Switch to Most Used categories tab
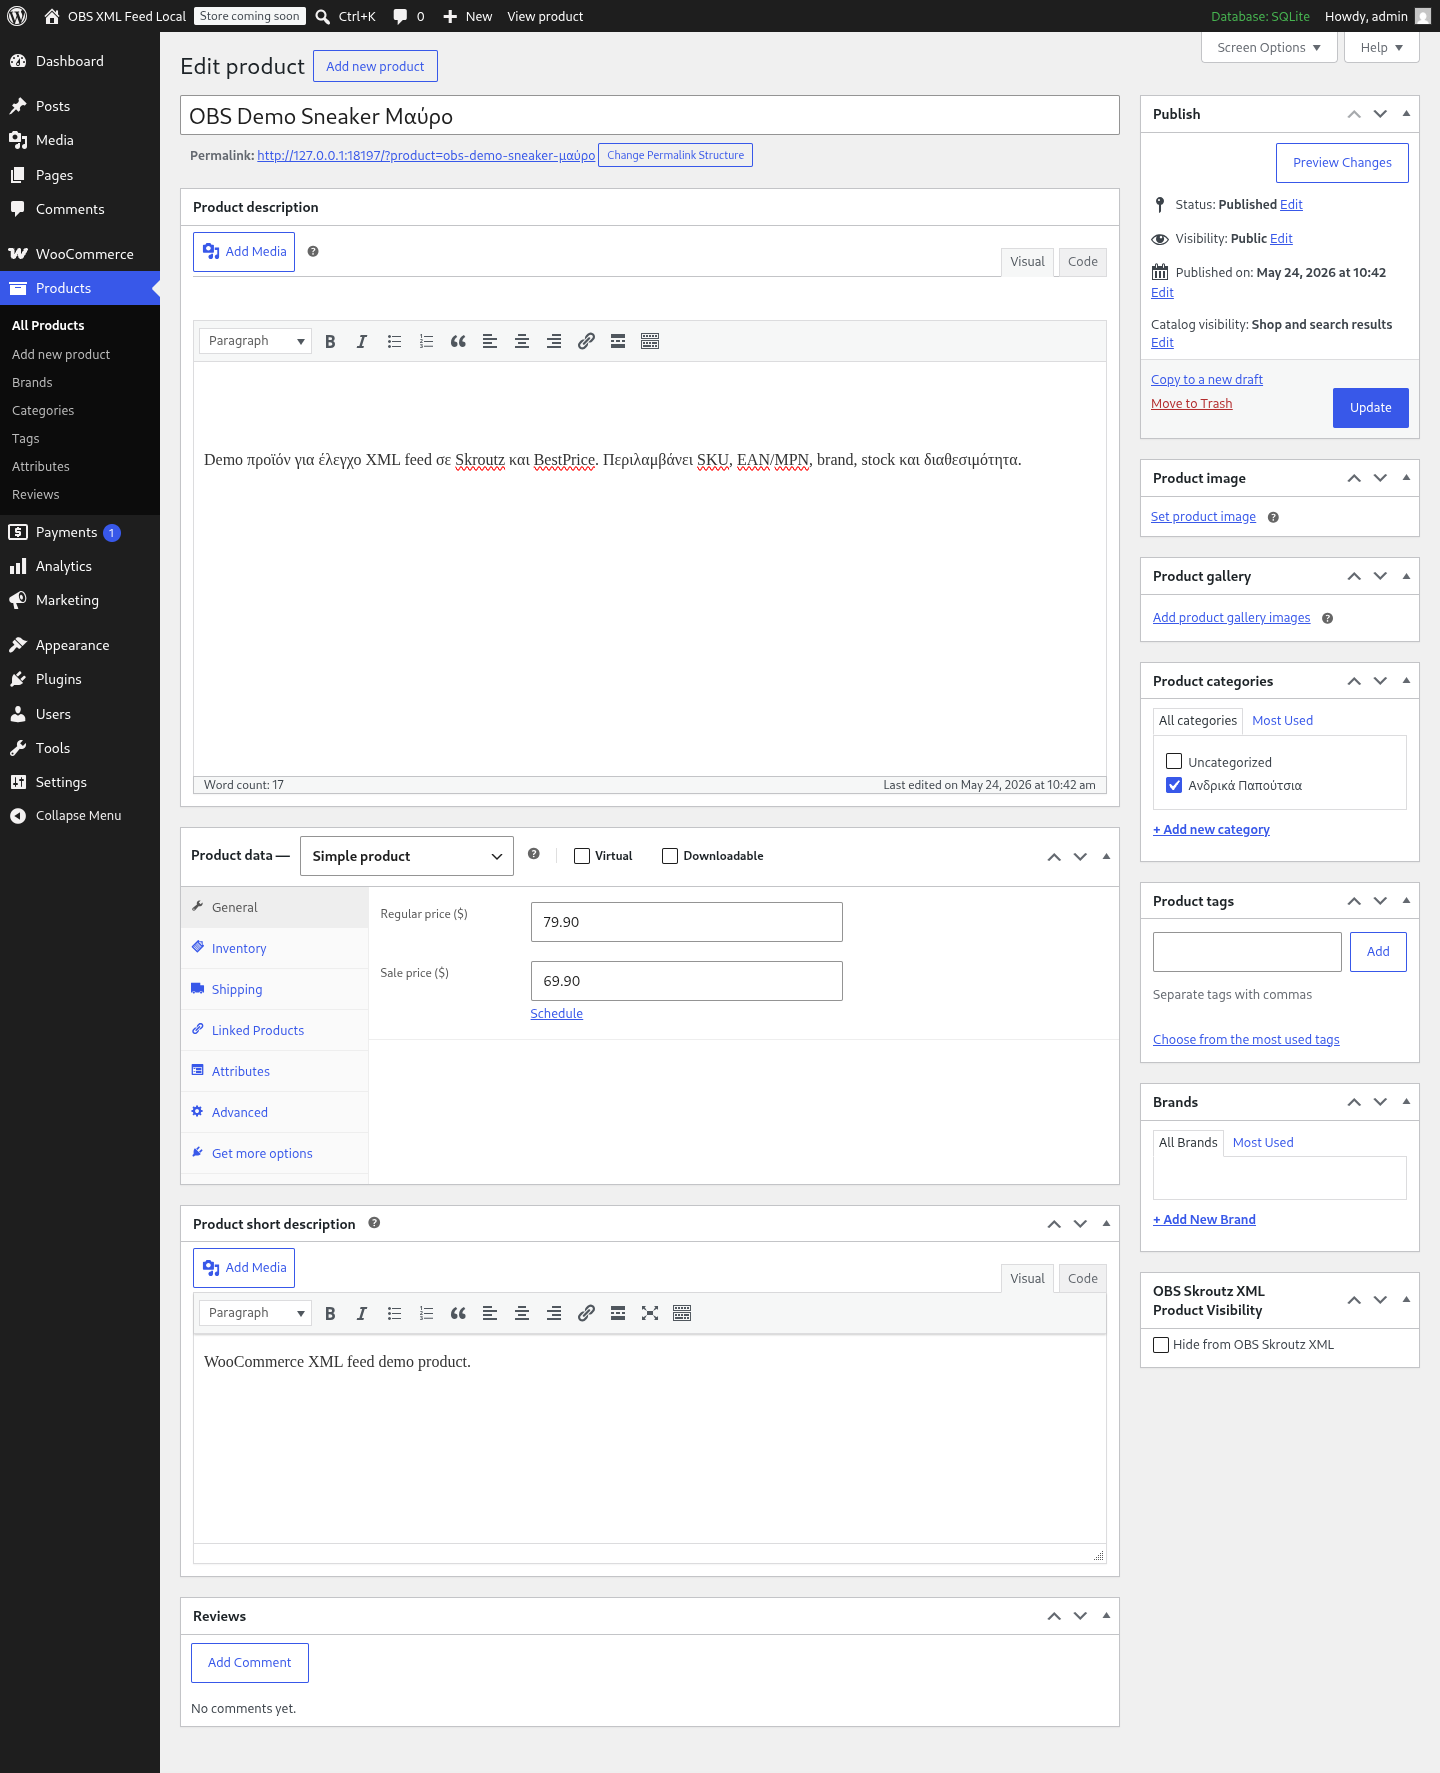Screen dimensions: 1440x1773 (1282, 720)
